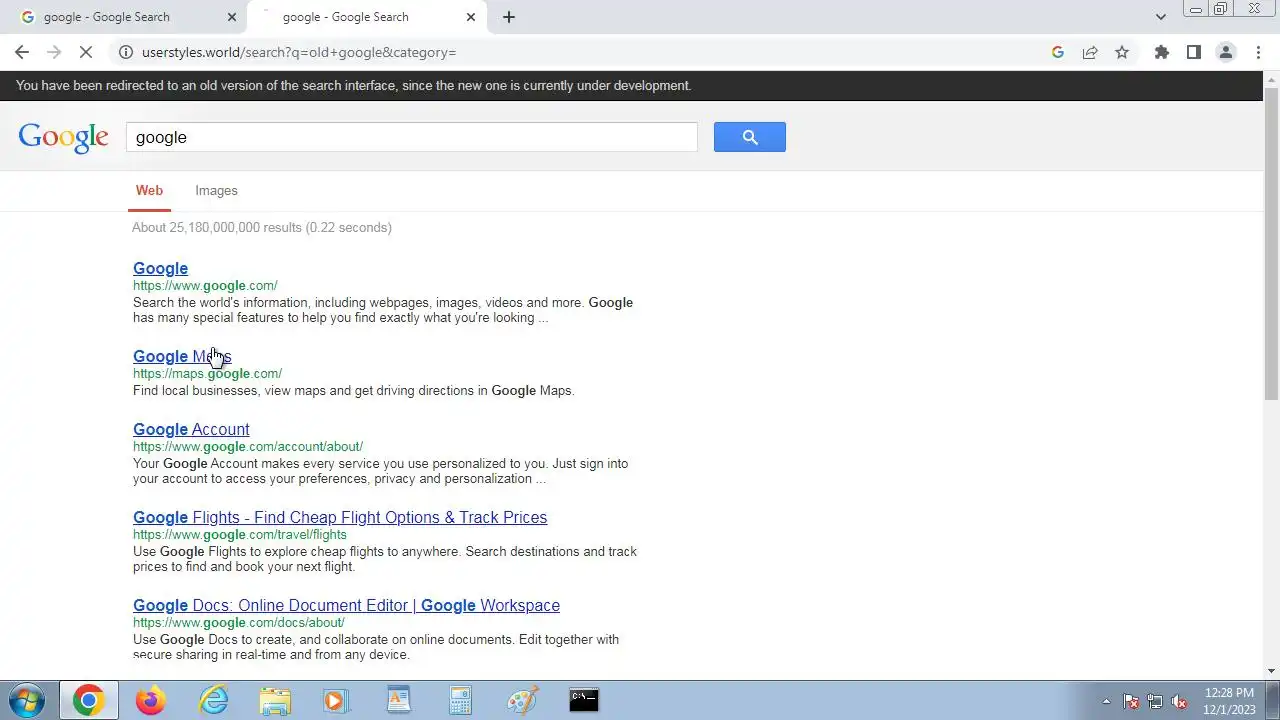Screen dimensions: 1280x720
Task: Open File Explorer folder in taskbar
Action: pos(276,700)
